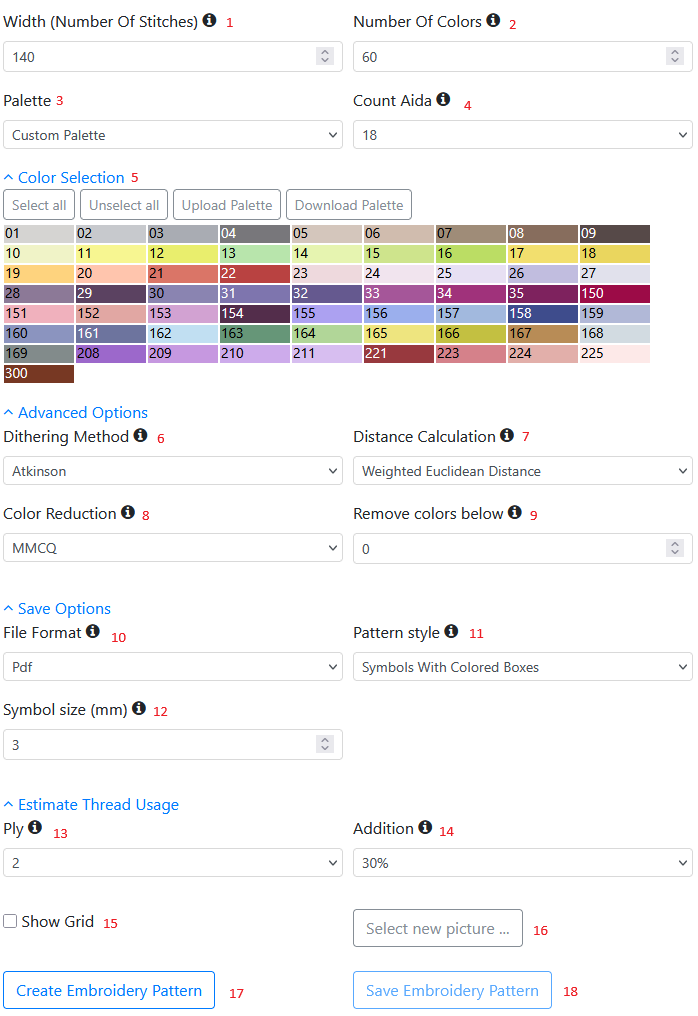Click info icon next to Color Reduction
This screenshot has height=1016, width=698.
(x=127, y=512)
